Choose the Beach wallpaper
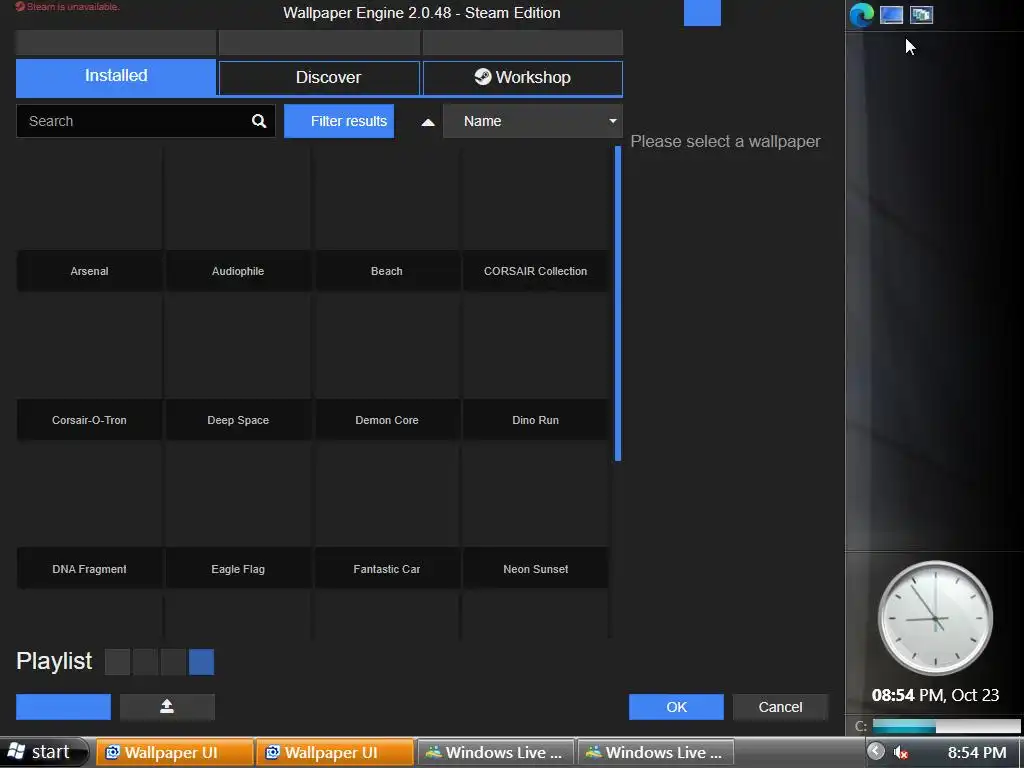1024x768 pixels. click(x=387, y=219)
